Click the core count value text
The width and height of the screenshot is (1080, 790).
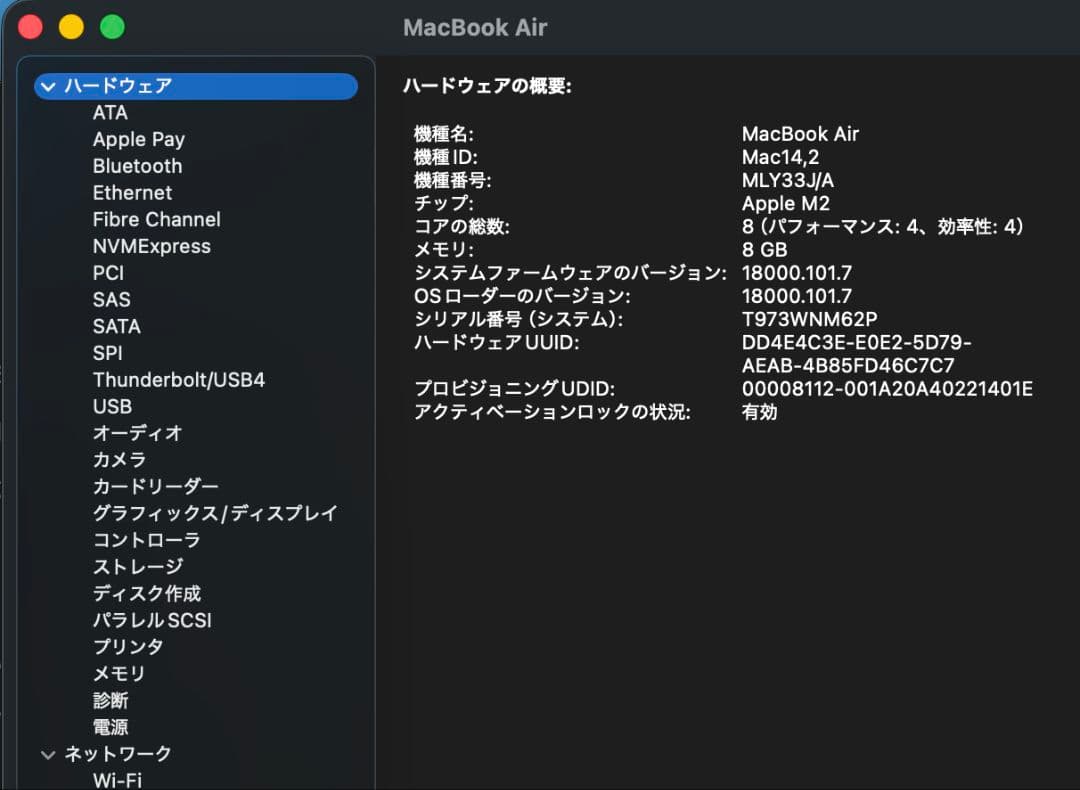883,227
